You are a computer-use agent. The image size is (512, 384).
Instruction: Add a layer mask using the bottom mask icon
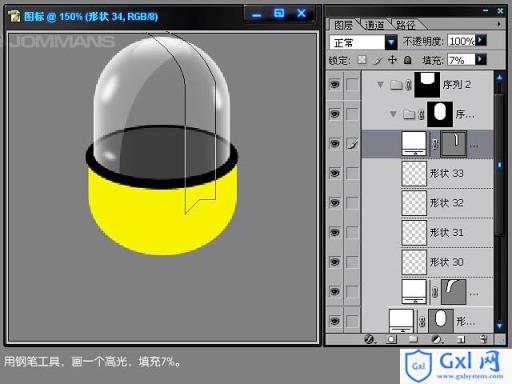click(x=391, y=339)
